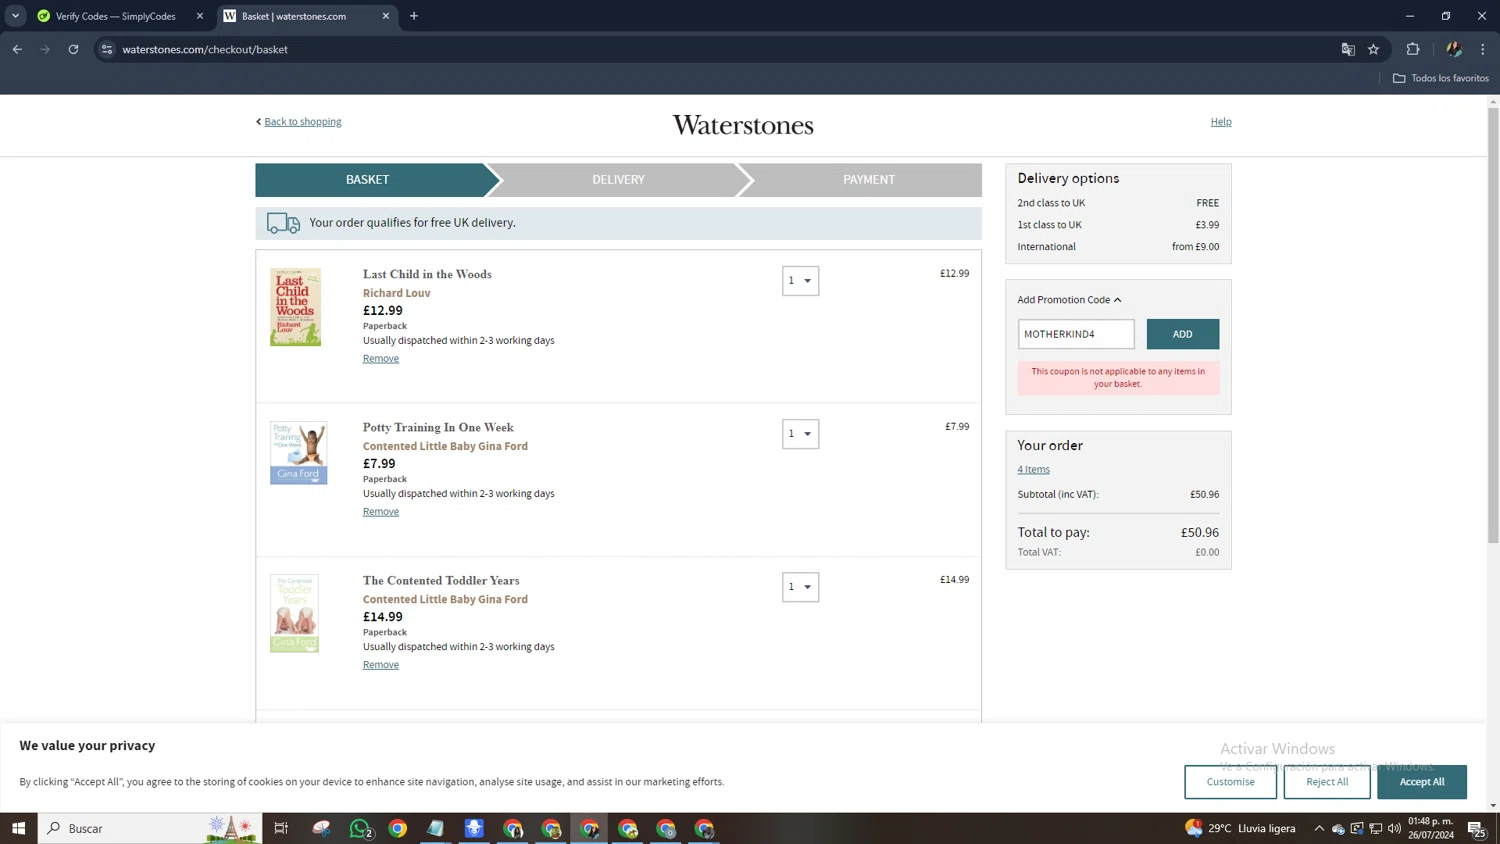1500x844 pixels.
Task: Click the translate page icon
Action: [1348, 49]
